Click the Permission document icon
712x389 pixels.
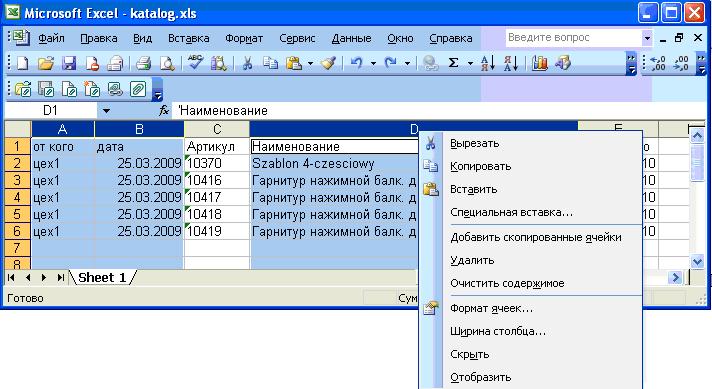pyautogui.click(x=92, y=63)
